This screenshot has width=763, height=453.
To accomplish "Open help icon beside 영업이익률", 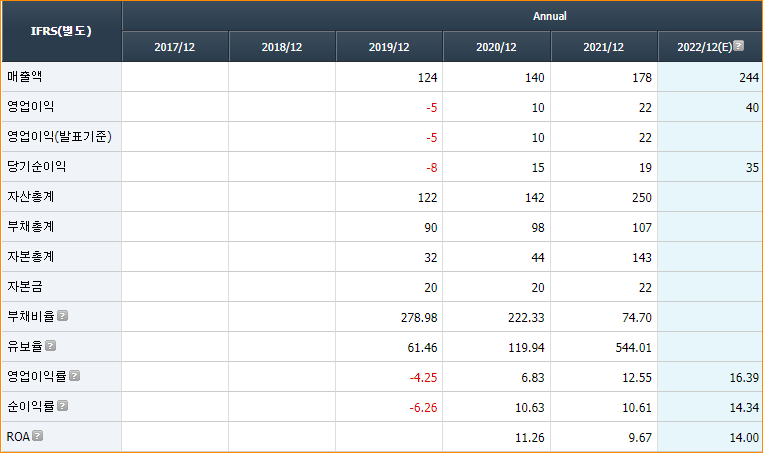I will [x=74, y=376].
